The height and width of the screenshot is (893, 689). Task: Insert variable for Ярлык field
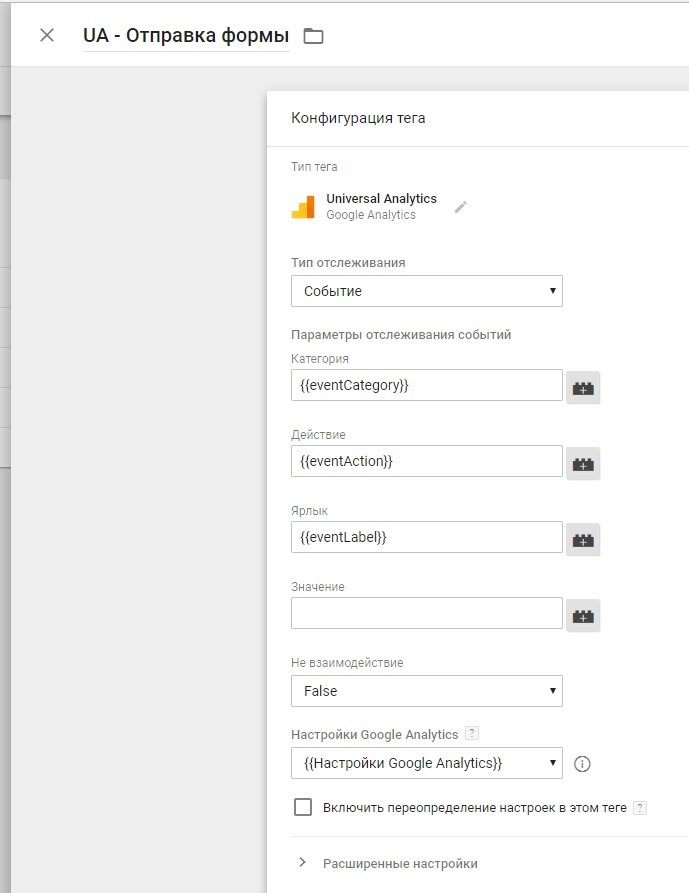point(583,540)
